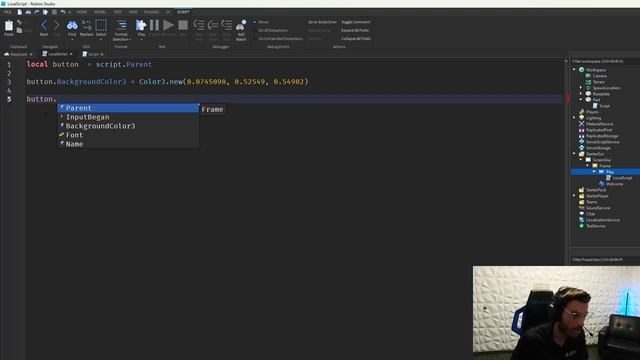Collapse the ScreenGui tree arrow

click(x=581, y=160)
